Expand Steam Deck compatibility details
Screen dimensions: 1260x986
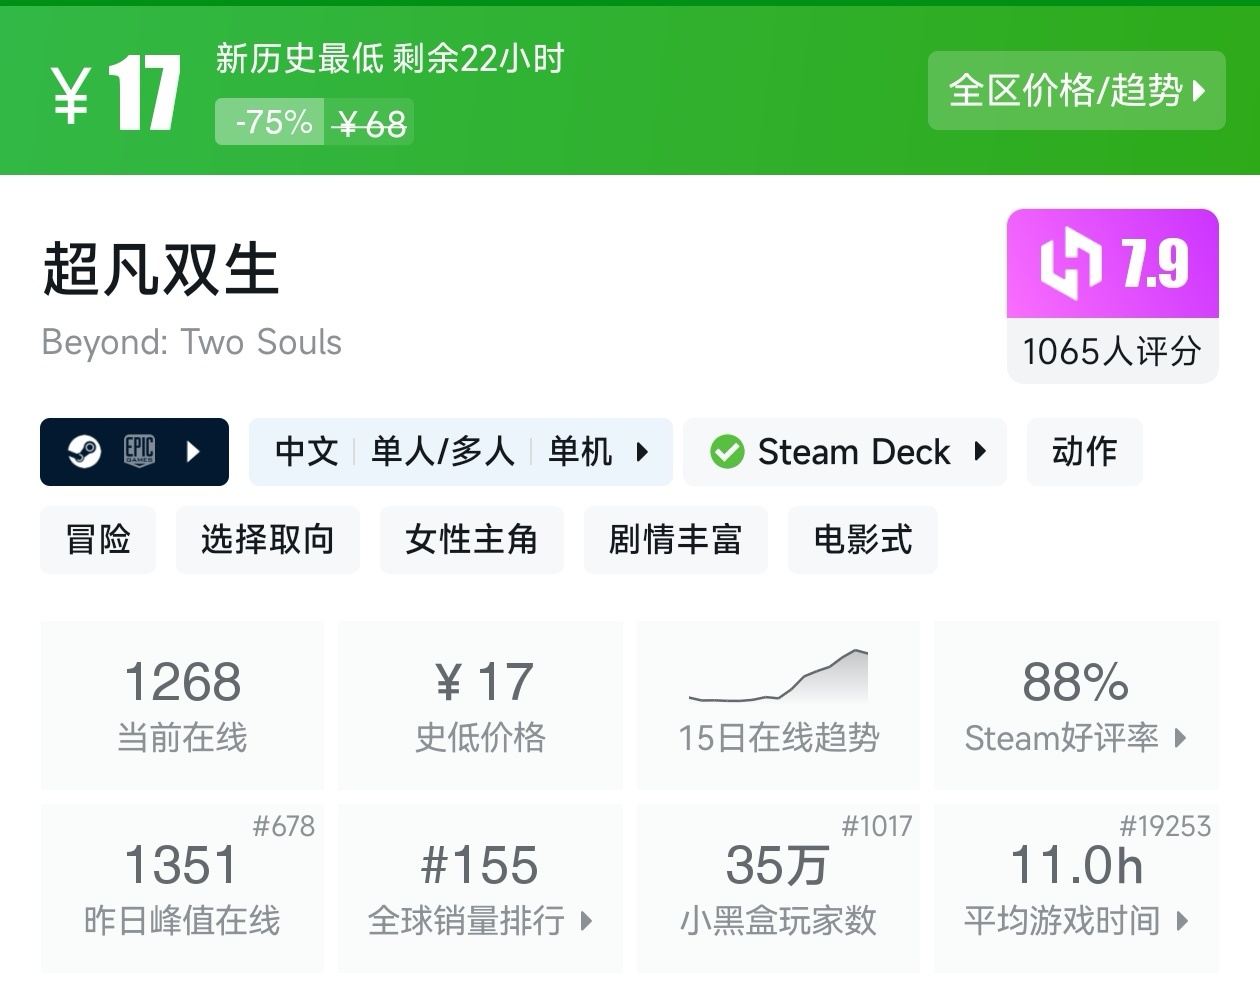[x=979, y=452]
